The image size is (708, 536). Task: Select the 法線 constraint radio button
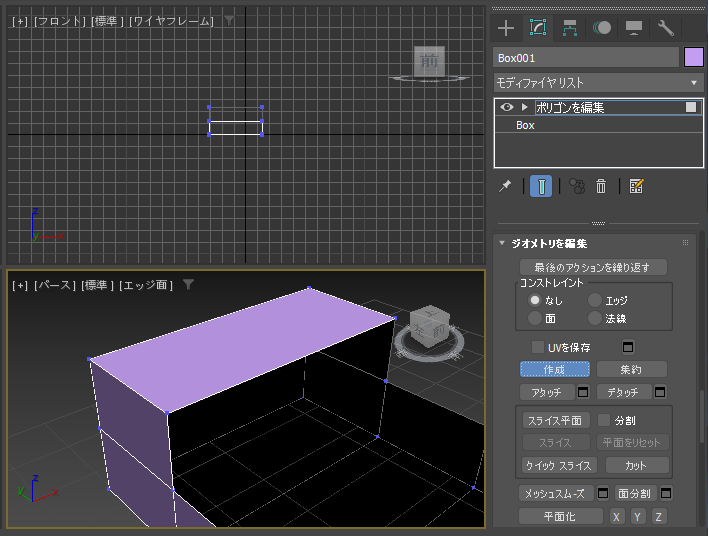pos(595,318)
